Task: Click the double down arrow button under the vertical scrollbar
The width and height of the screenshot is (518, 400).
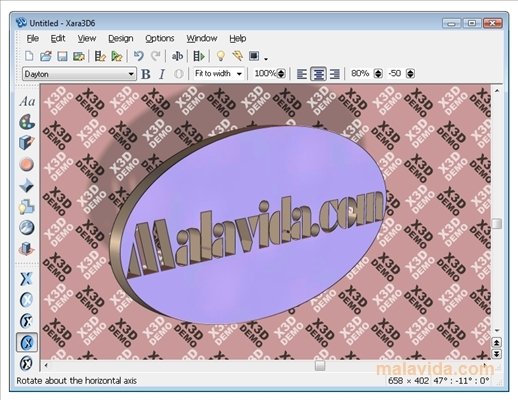Action: click(x=497, y=354)
